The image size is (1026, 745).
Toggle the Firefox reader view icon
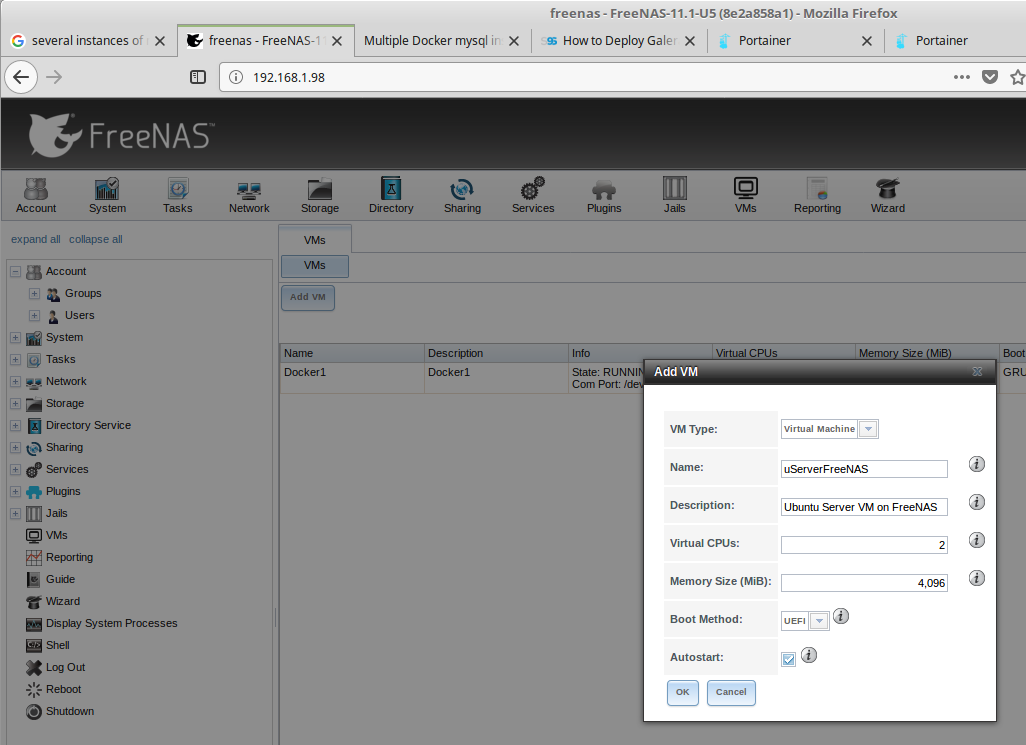(x=198, y=77)
